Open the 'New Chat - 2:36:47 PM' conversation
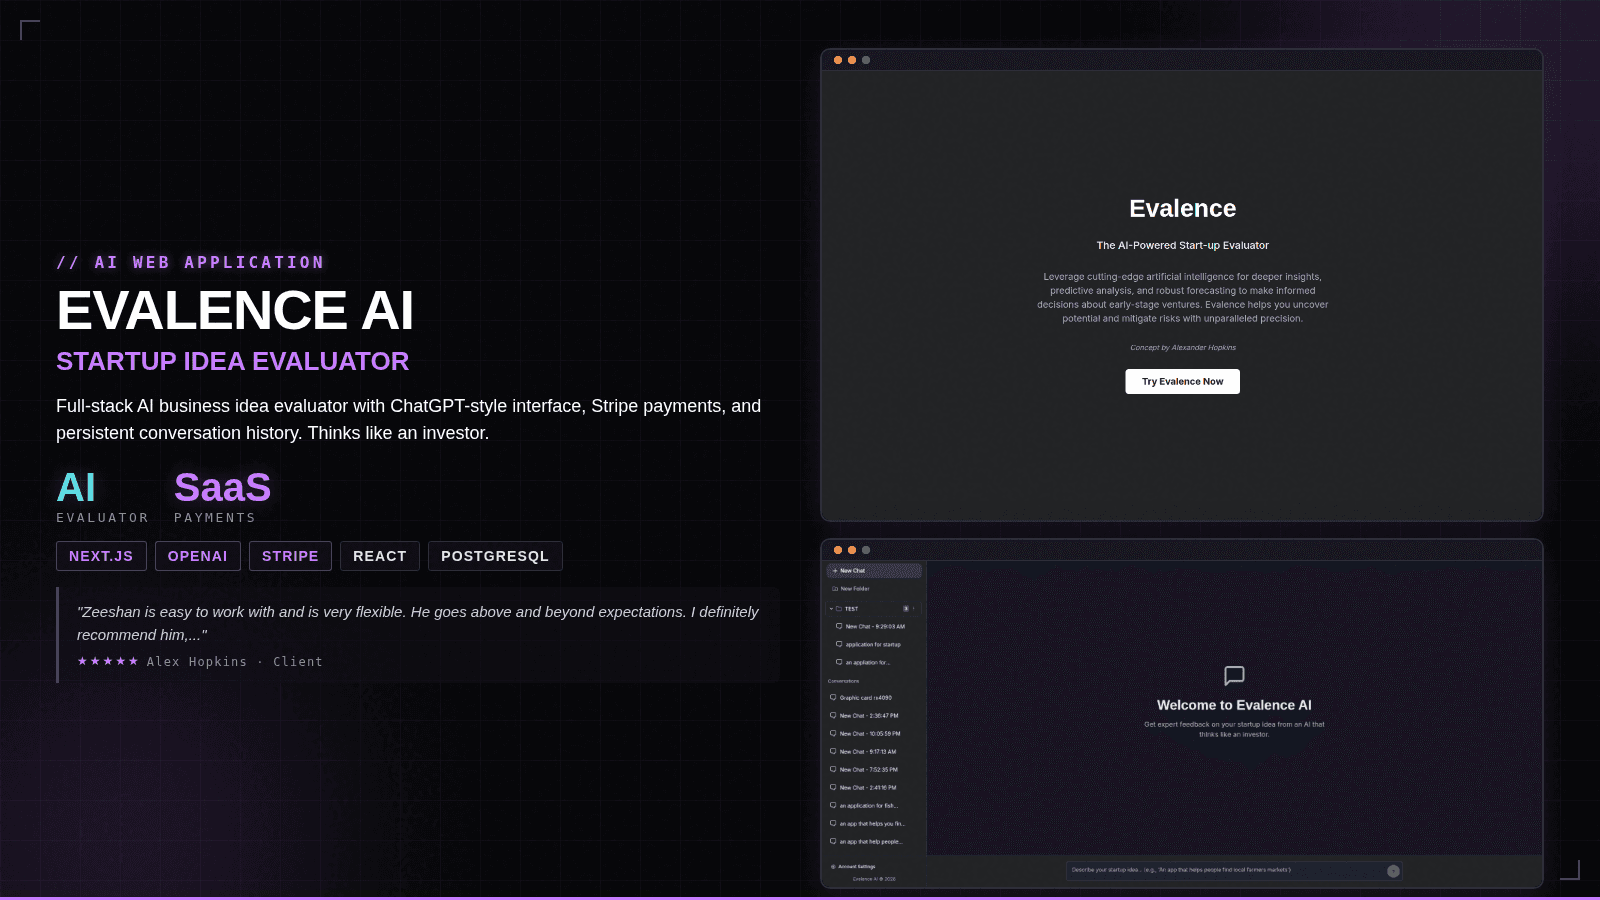Image resolution: width=1600 pixels, height=900 pixels. (870, 715)
